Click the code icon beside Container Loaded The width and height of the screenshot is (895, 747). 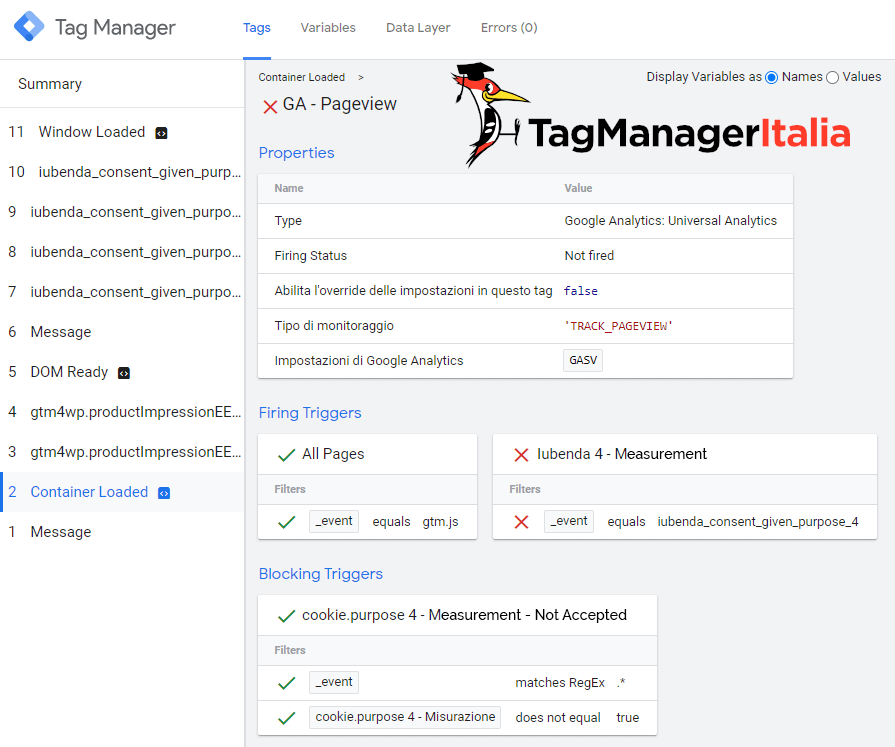pyautogui.click(x=164, y=493)
